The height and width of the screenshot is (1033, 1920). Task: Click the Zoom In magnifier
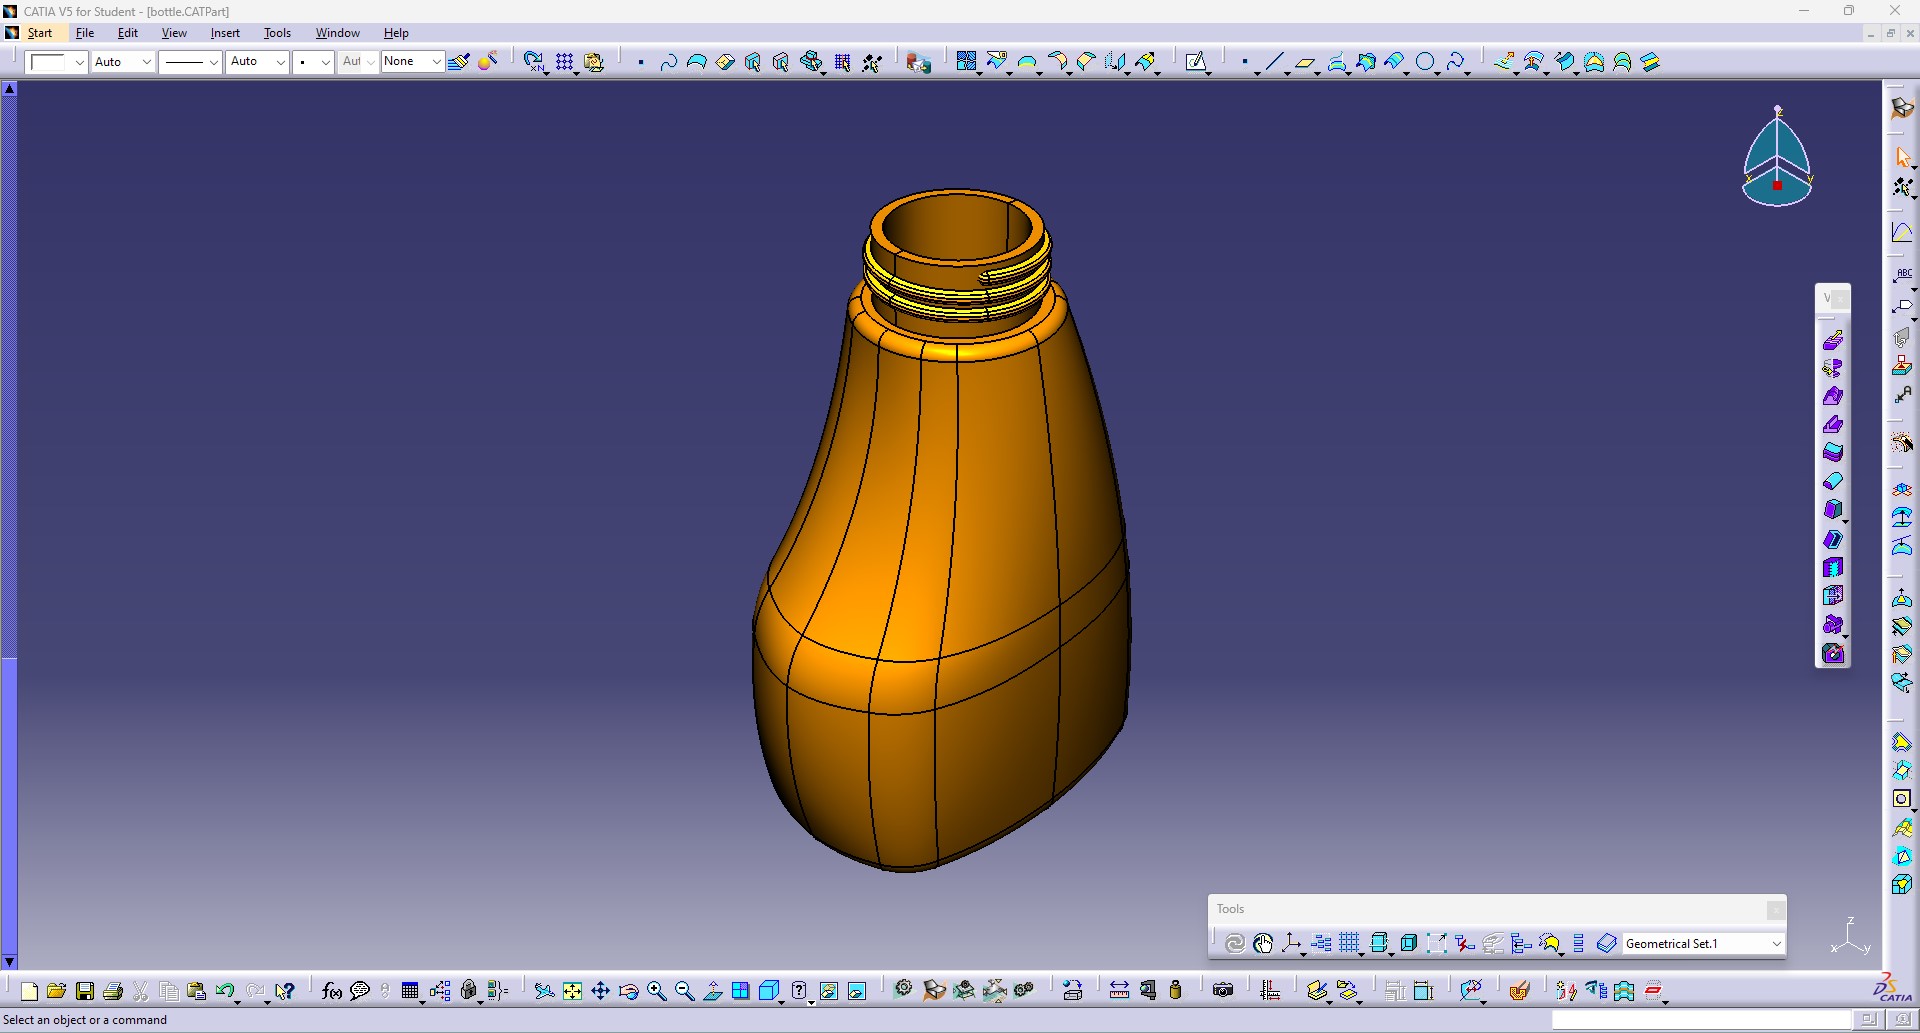tap(656, 991)
